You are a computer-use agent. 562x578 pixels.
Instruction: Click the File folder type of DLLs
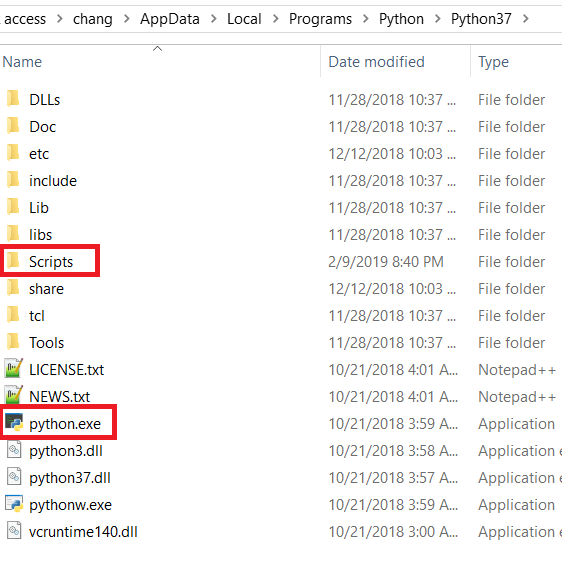coord(512,100)
